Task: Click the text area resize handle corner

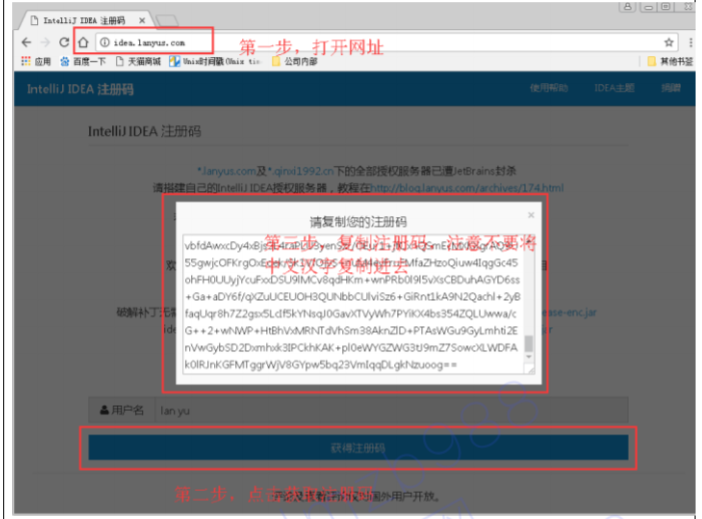Action: click(x=531, y=369)
